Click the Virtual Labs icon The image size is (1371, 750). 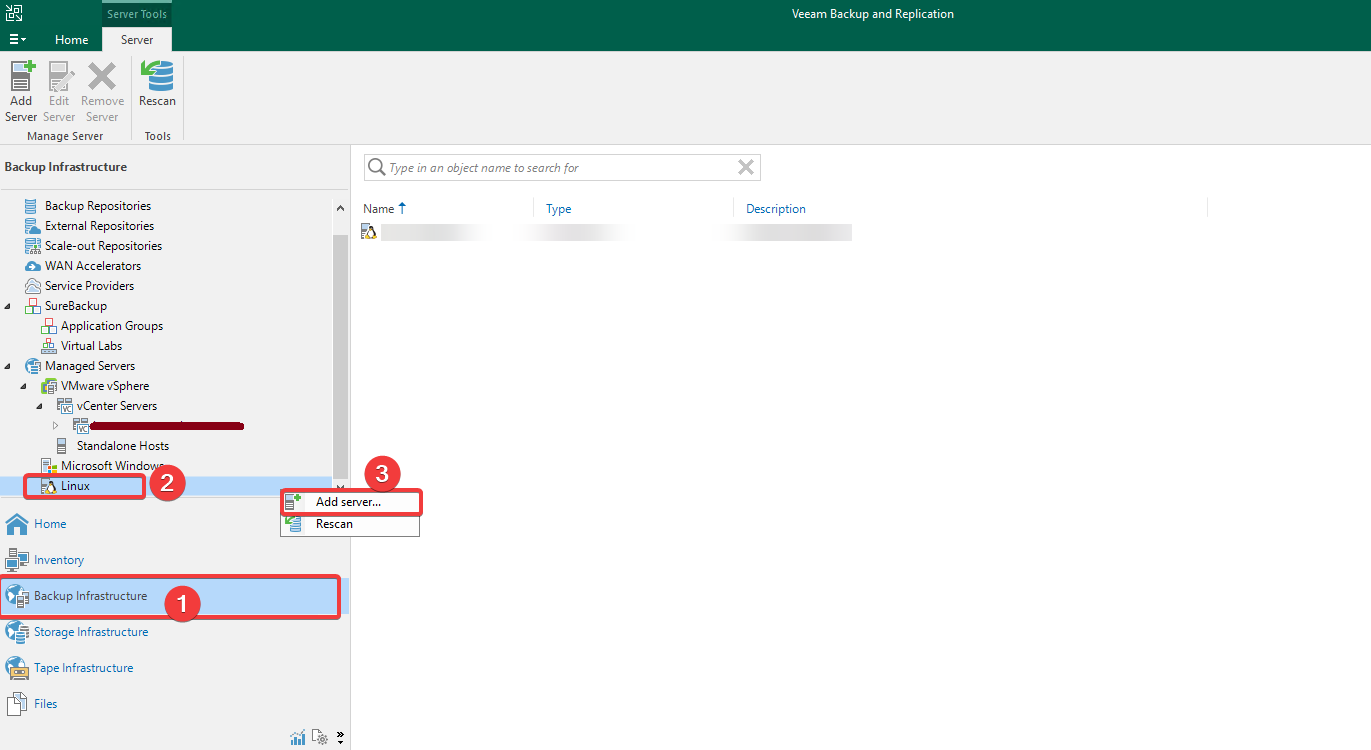[x=48, y=346]
